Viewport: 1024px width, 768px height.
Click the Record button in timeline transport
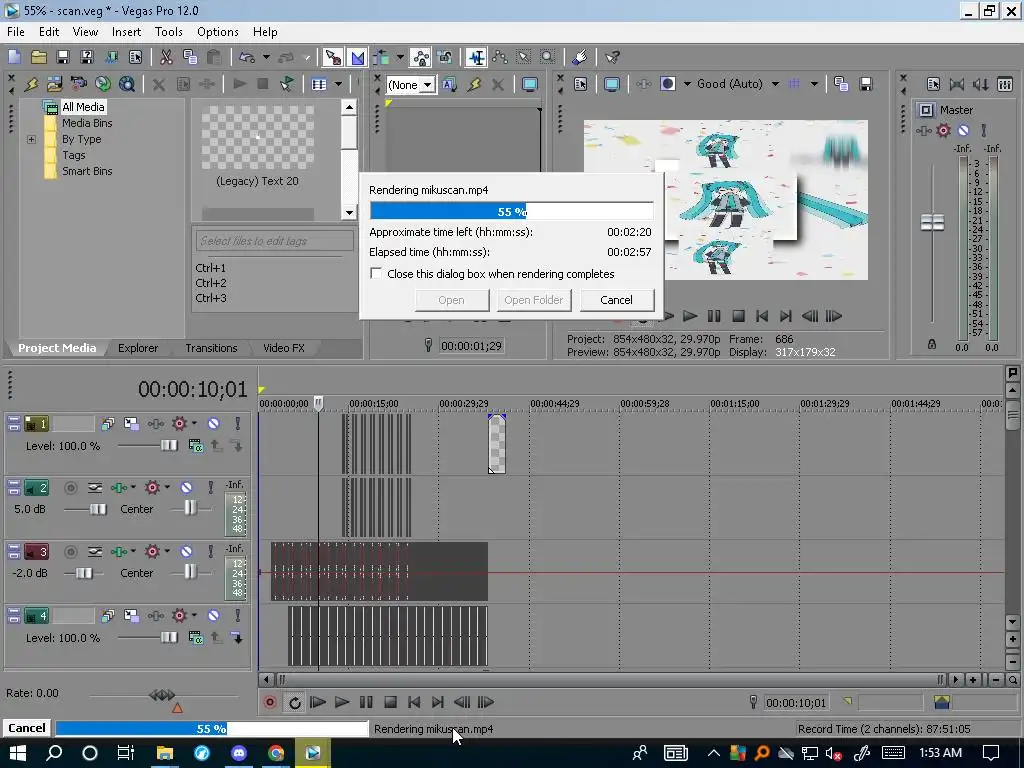(269, 703)
